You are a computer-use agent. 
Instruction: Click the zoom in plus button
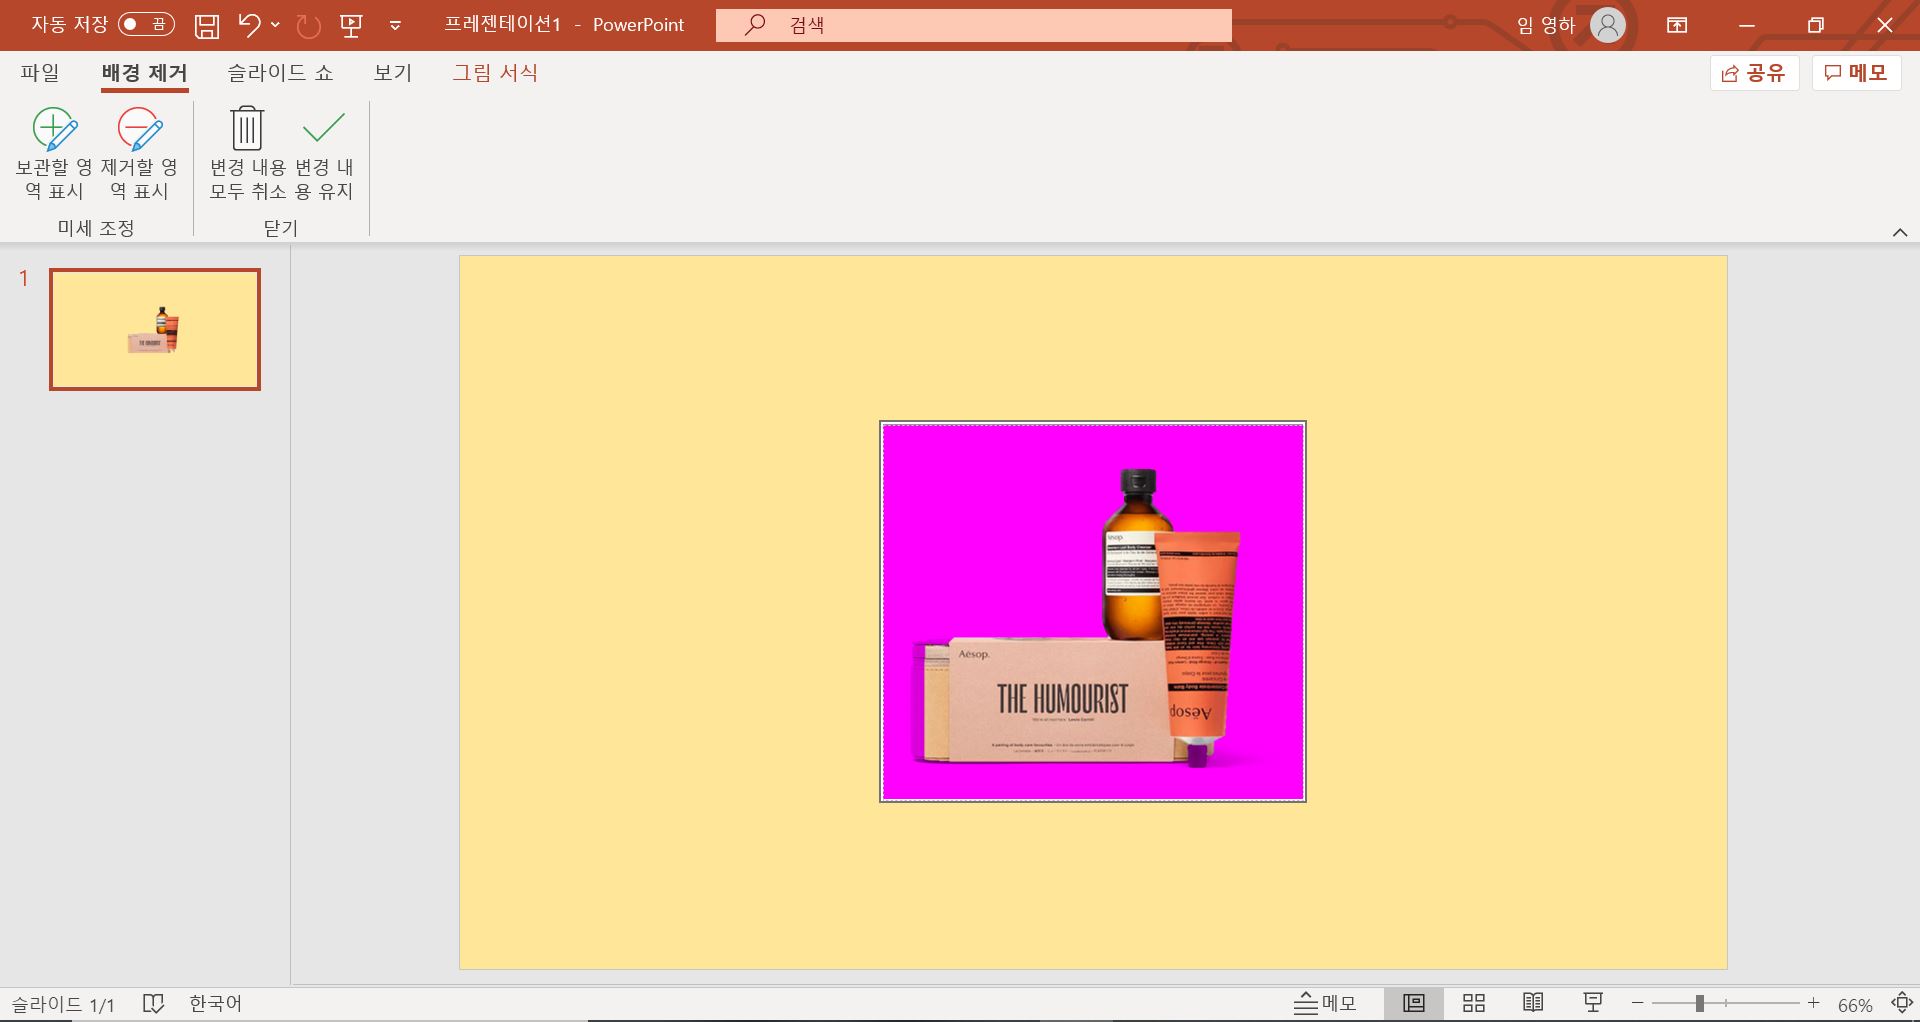[x=1813, y=1003]
